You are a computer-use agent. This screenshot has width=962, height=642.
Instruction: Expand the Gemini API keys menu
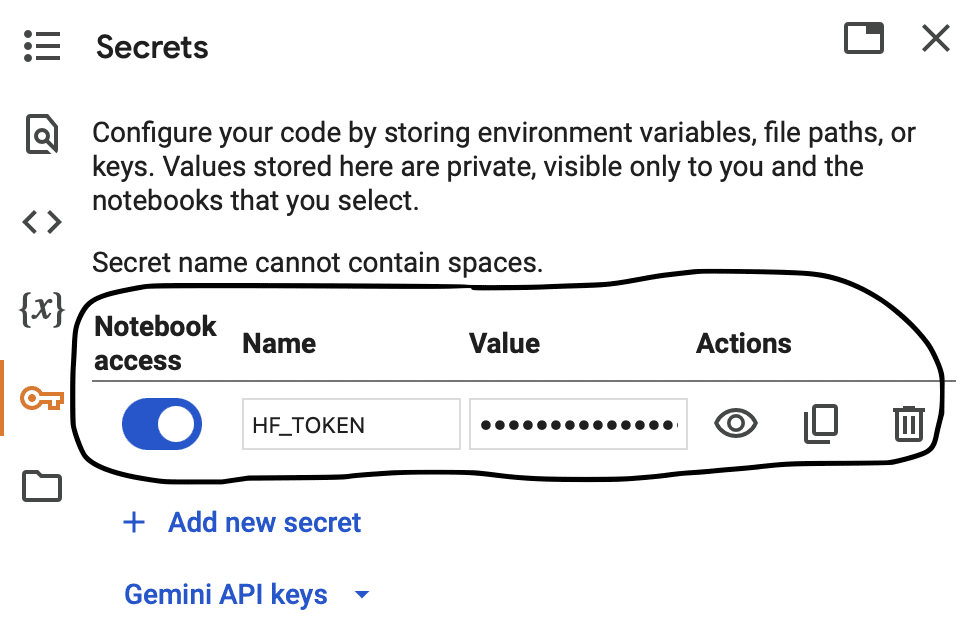(x=226, y=594)
